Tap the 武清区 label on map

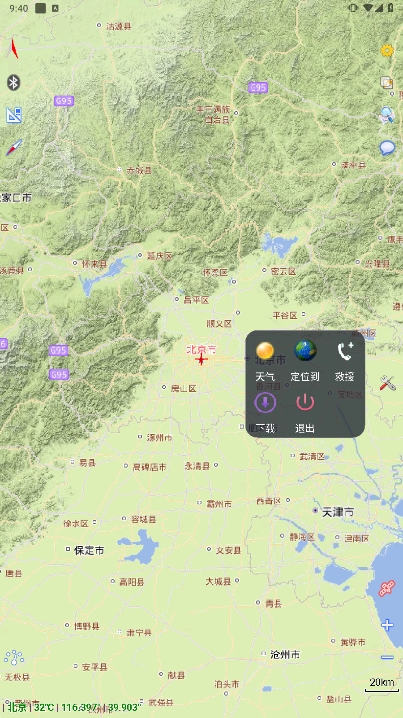coord(312,457)
